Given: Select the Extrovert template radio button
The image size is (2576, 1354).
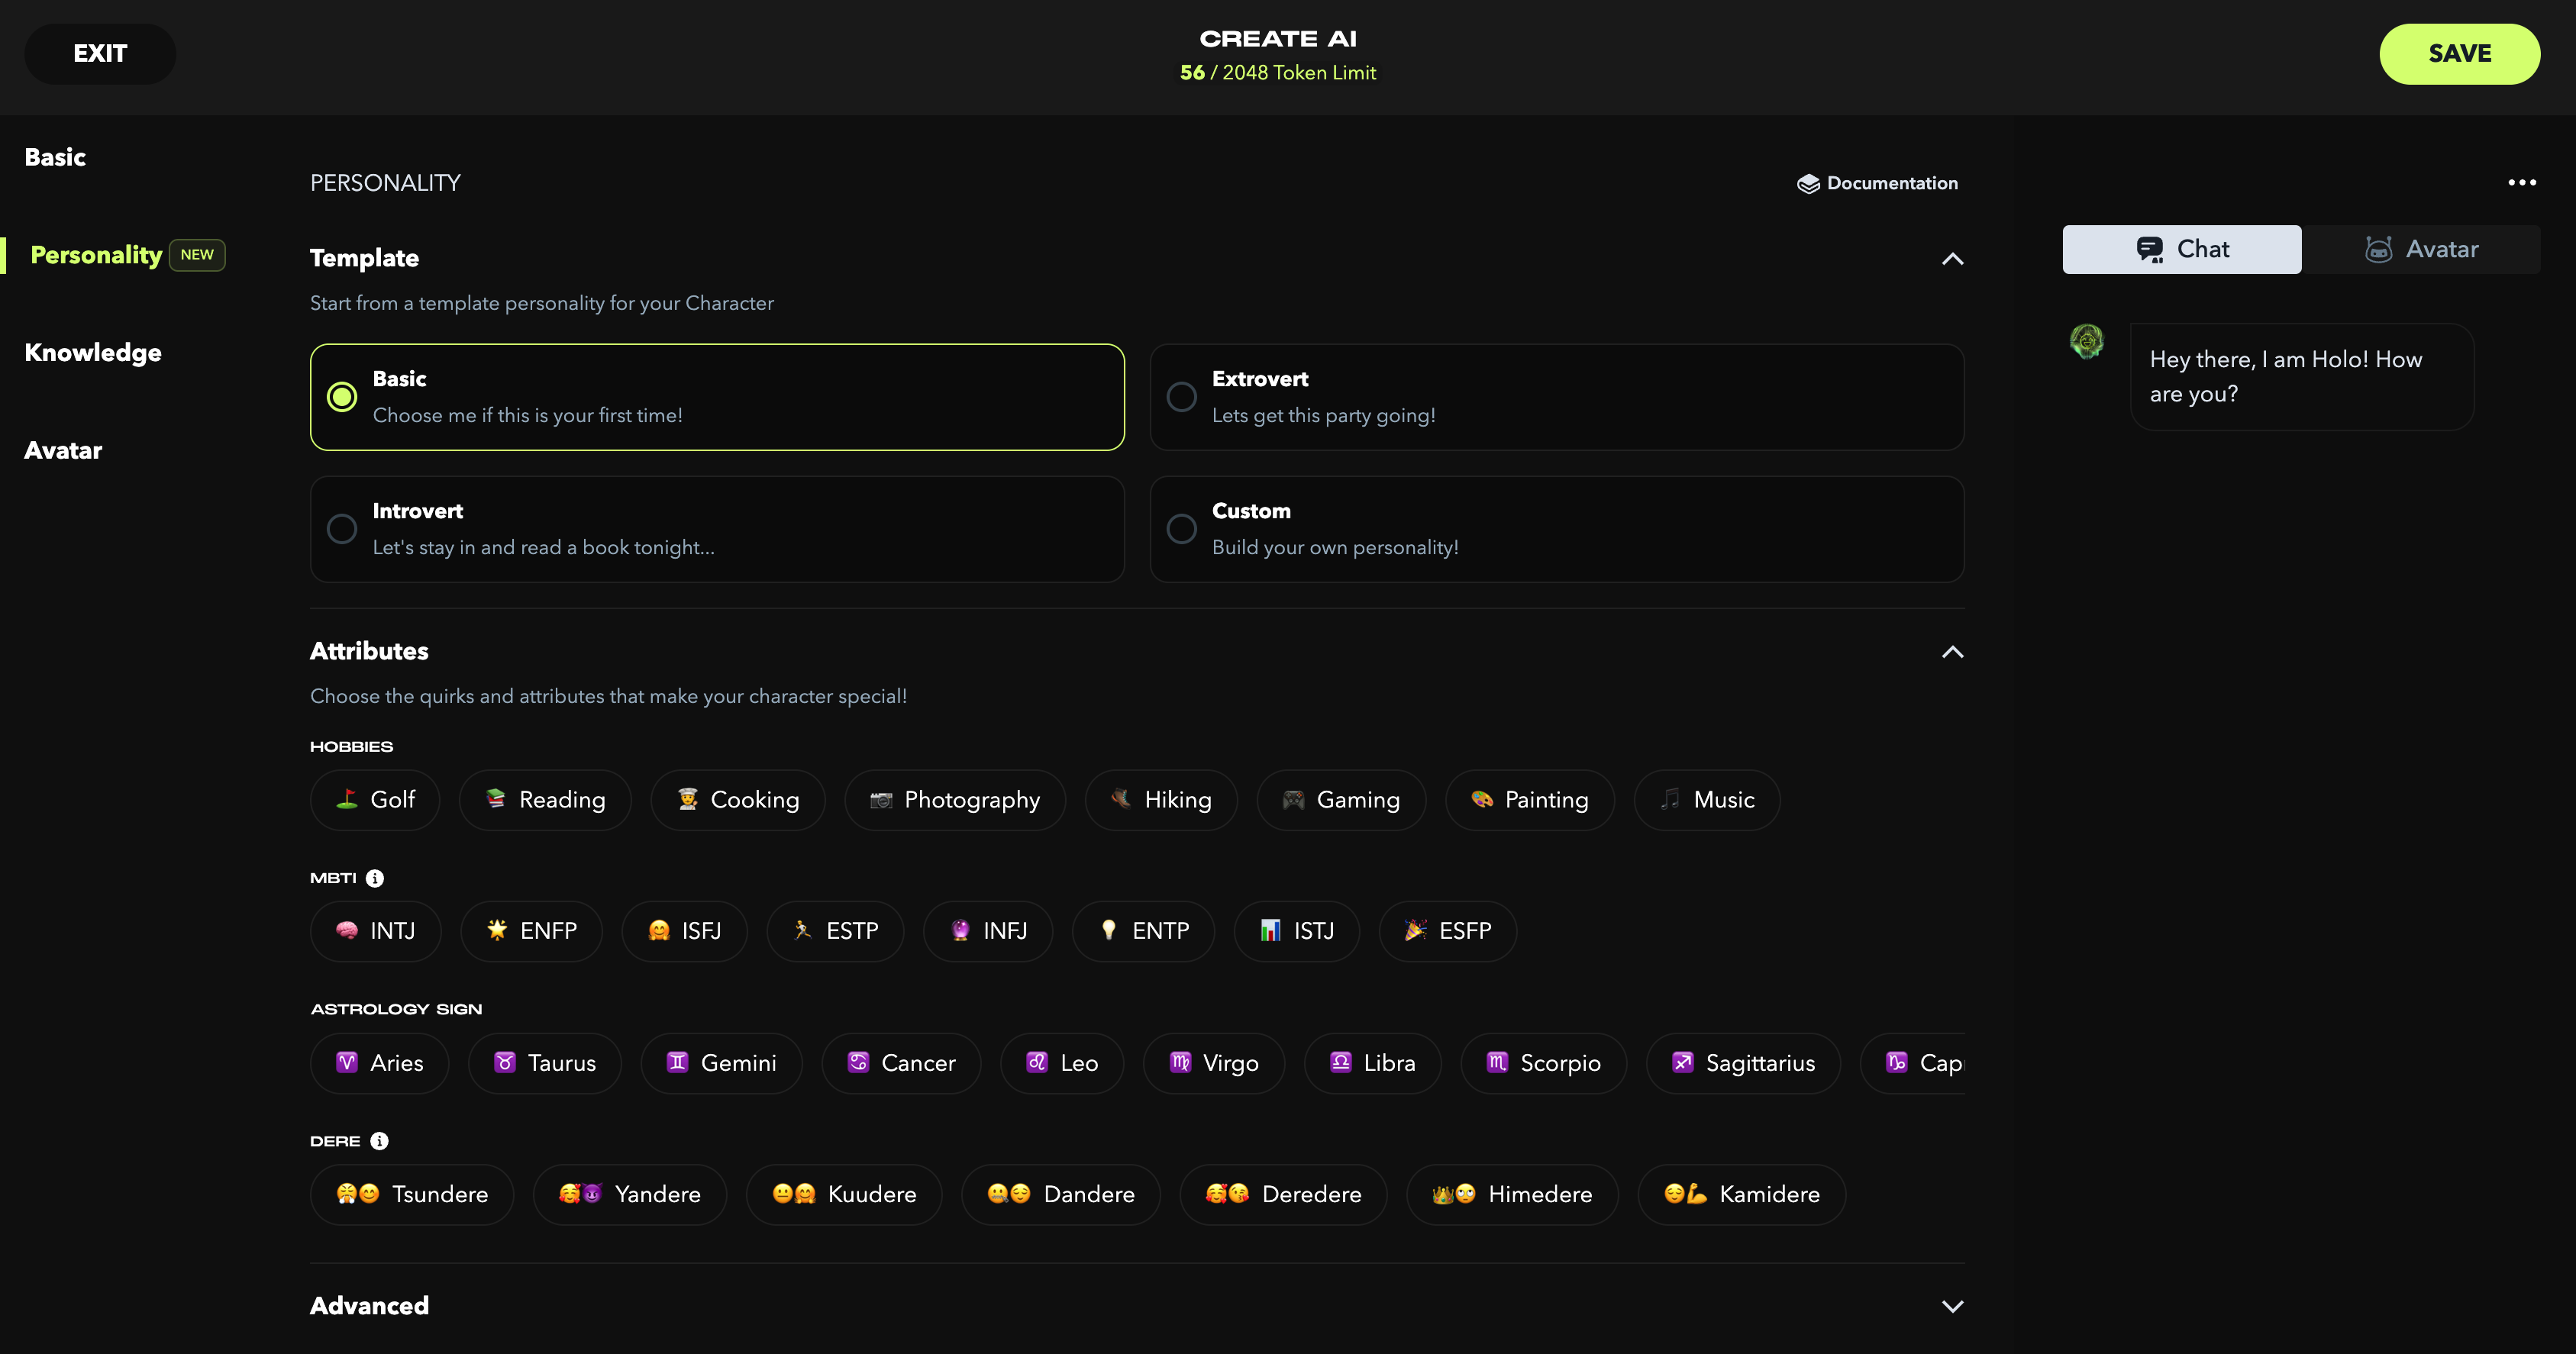Looking at the screenshot, I should click(x=1182, y=397).
